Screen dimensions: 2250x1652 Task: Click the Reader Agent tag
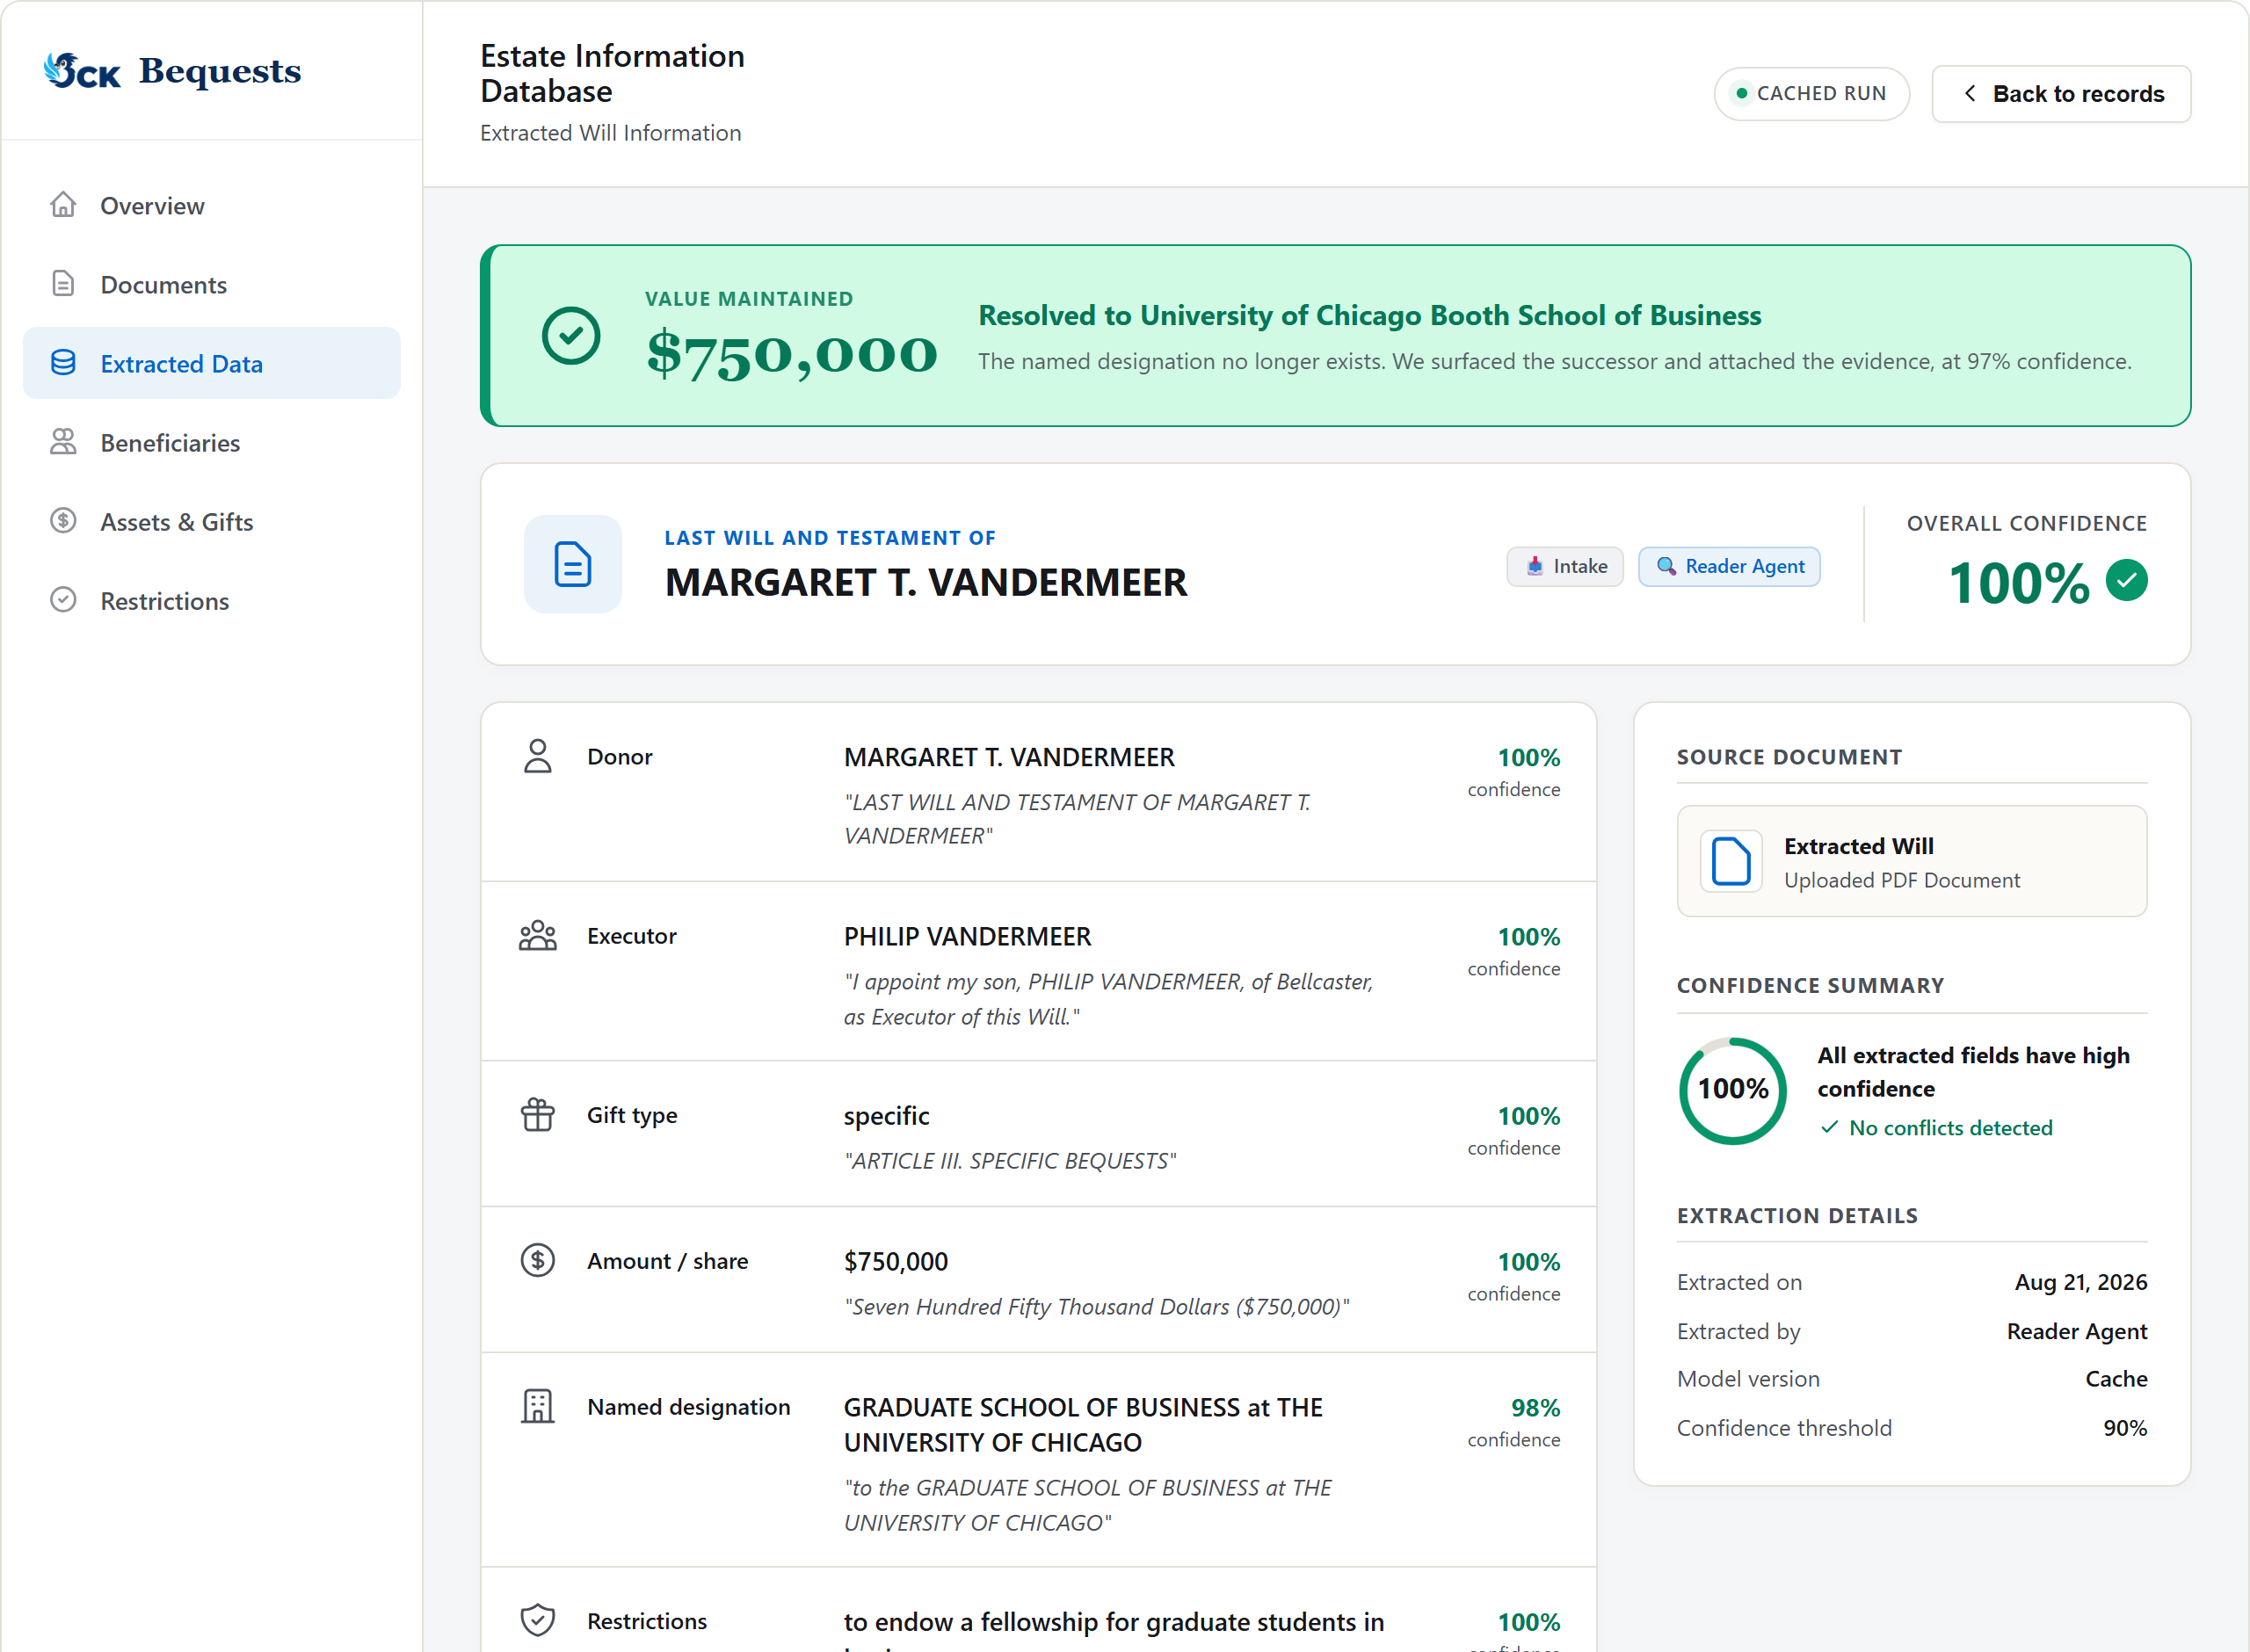click(1729, 567)
